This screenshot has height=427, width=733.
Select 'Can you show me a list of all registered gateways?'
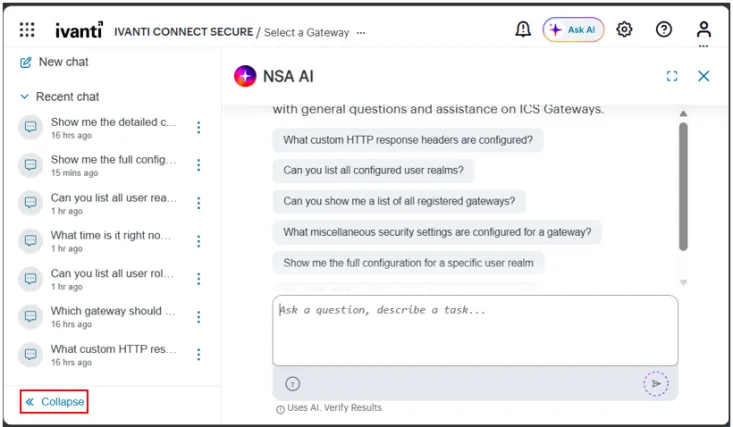coord(399,201)
